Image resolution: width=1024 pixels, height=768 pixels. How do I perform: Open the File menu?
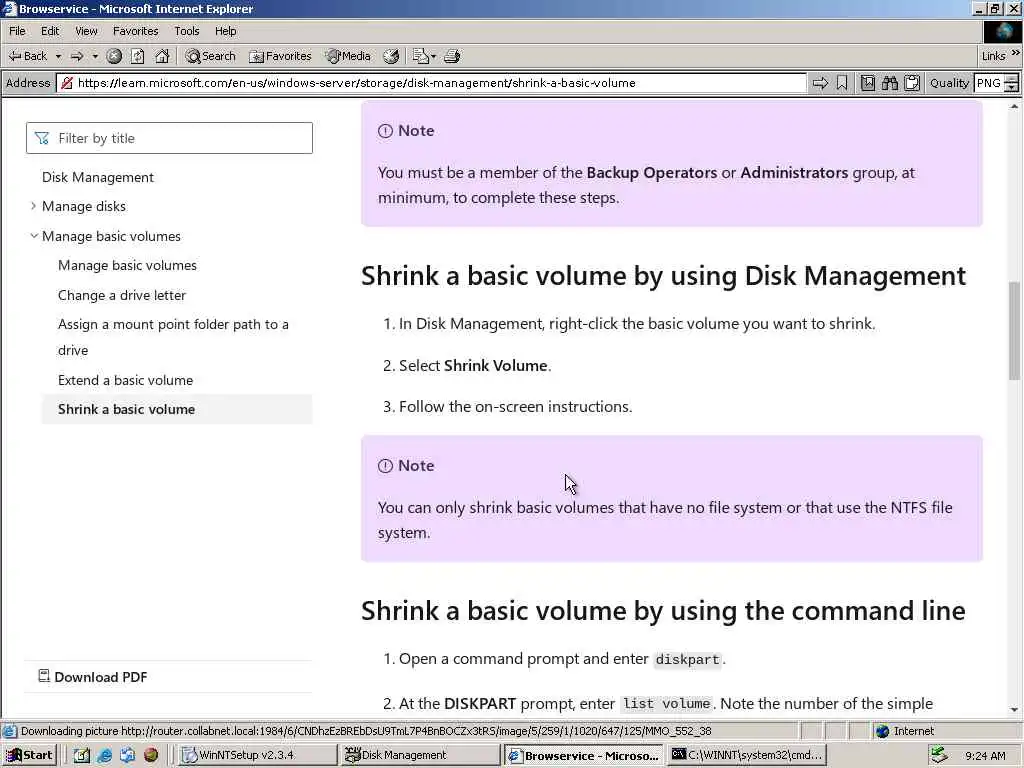17,31
